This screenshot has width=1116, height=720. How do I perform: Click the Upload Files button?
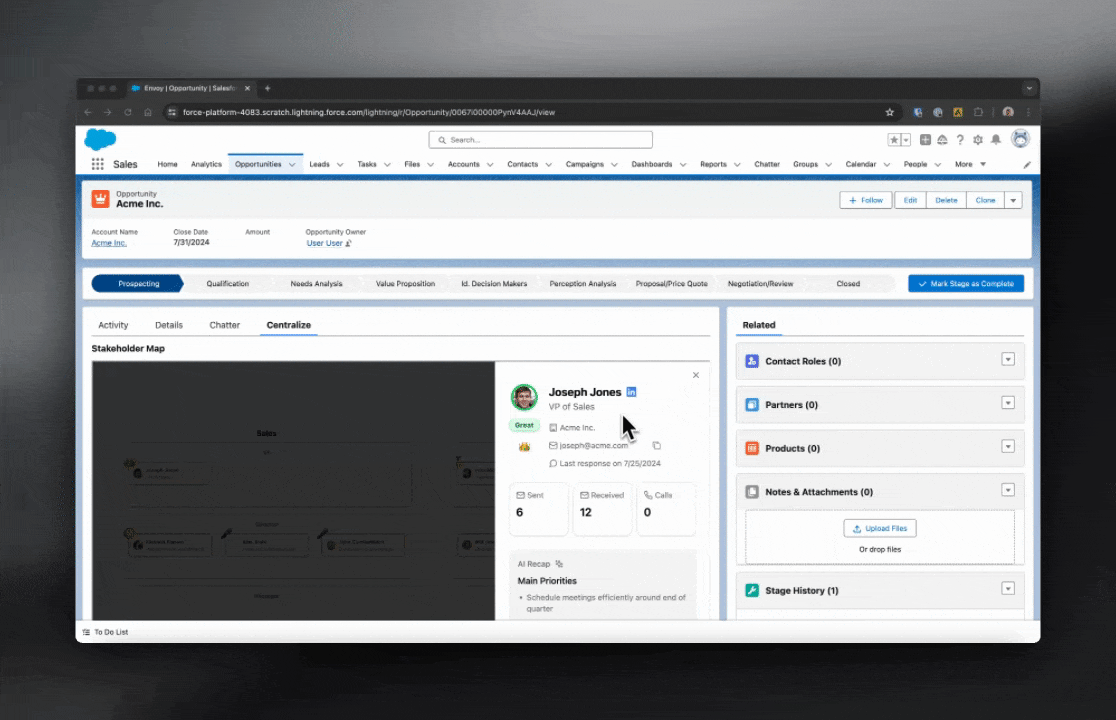click(880, 528)
